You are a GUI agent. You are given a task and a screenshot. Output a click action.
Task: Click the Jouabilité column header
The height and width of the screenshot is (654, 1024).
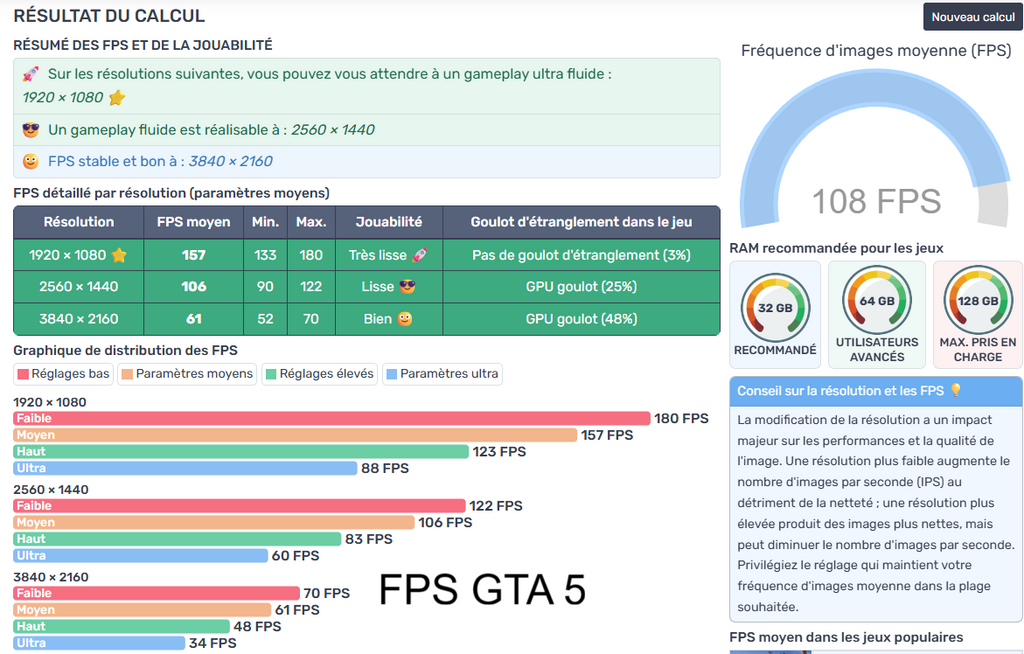(389, 222)
